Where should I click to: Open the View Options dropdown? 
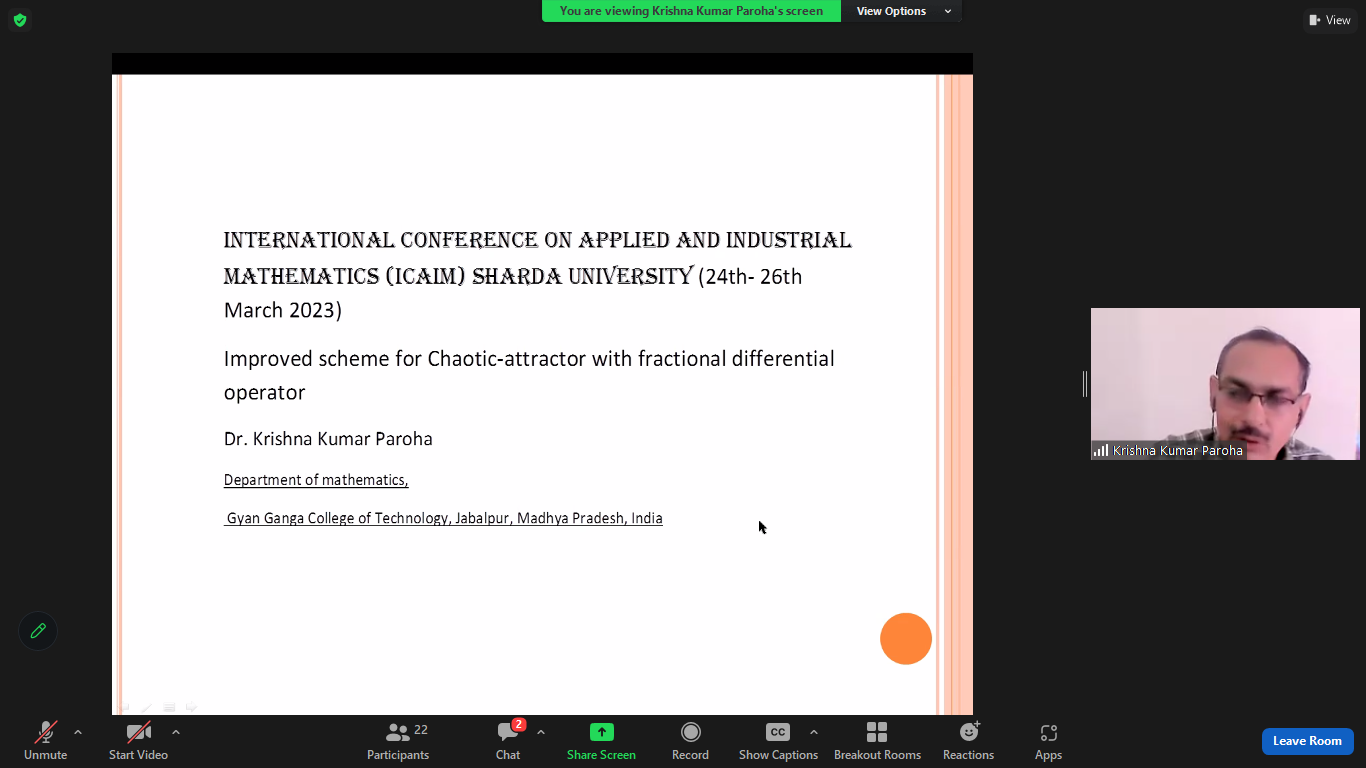pos(902,11)
